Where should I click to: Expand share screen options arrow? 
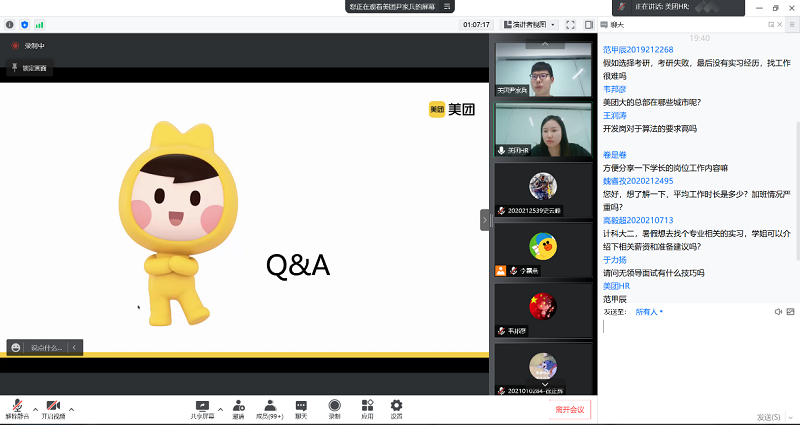tap(220, 409)
